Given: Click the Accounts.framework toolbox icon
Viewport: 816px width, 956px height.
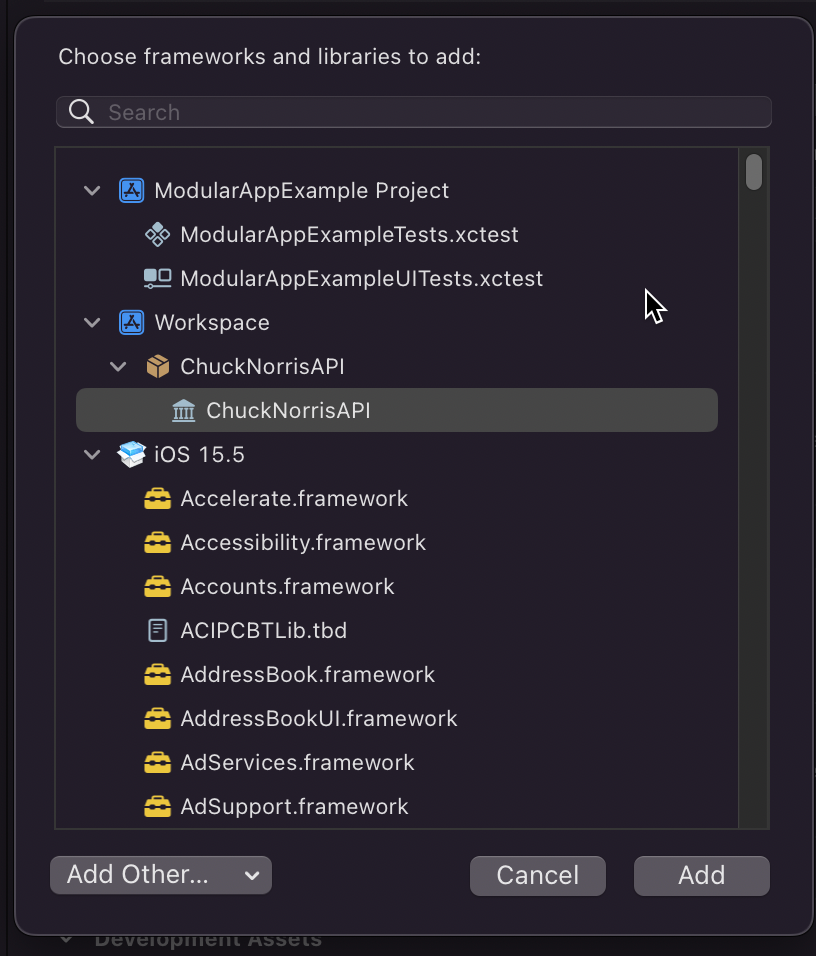Looking at the screenshot, I should coord(157,587).
